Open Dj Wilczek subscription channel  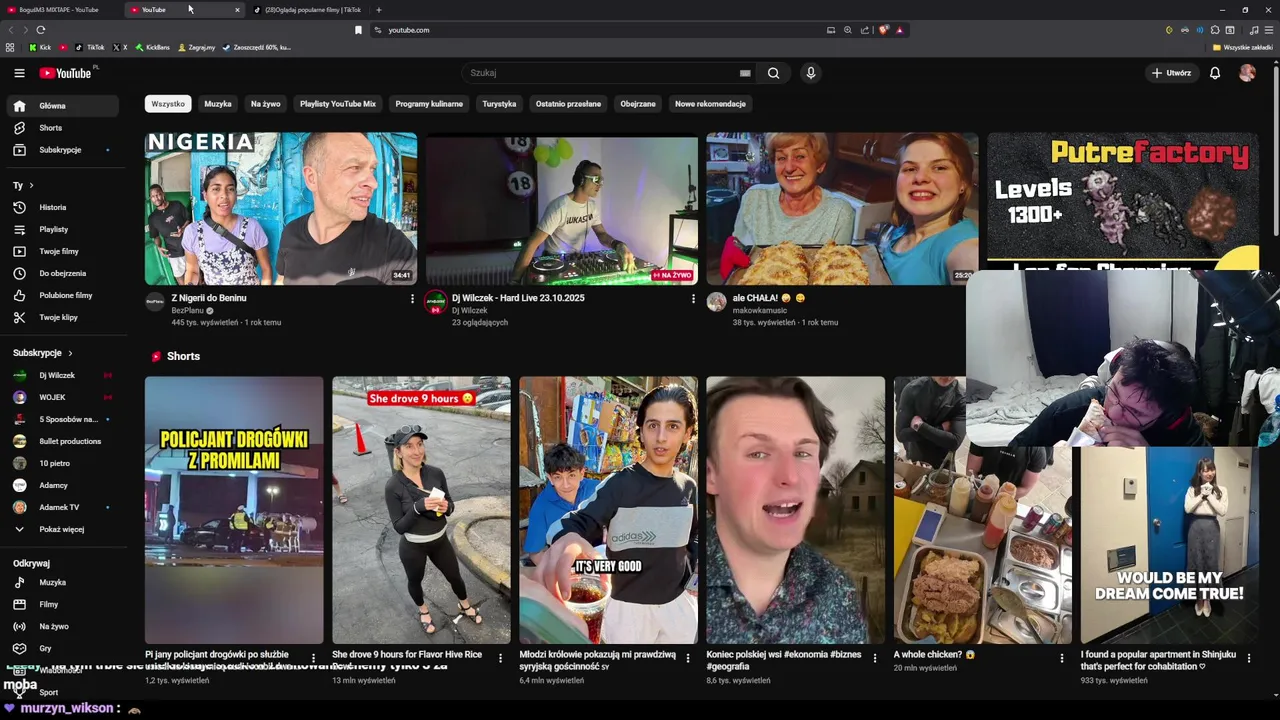pyautogui.click(x=62, y=376)
